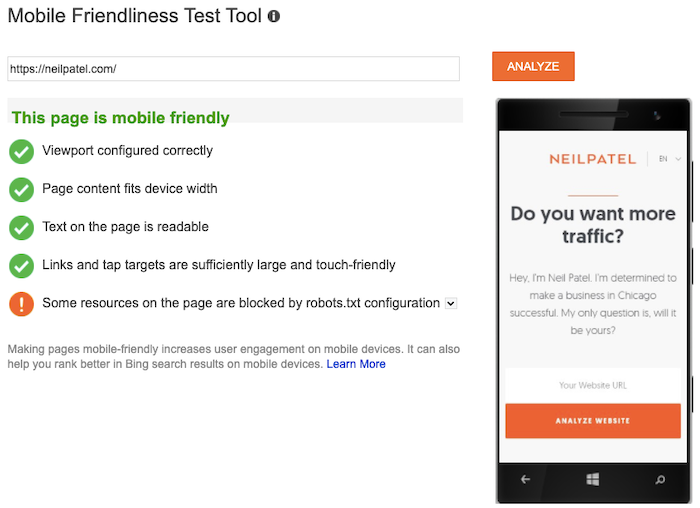The height and width of the screenshot is (508, 700).
Task: Click the 'Do you want more traffic?' headline
Action: 593,225
